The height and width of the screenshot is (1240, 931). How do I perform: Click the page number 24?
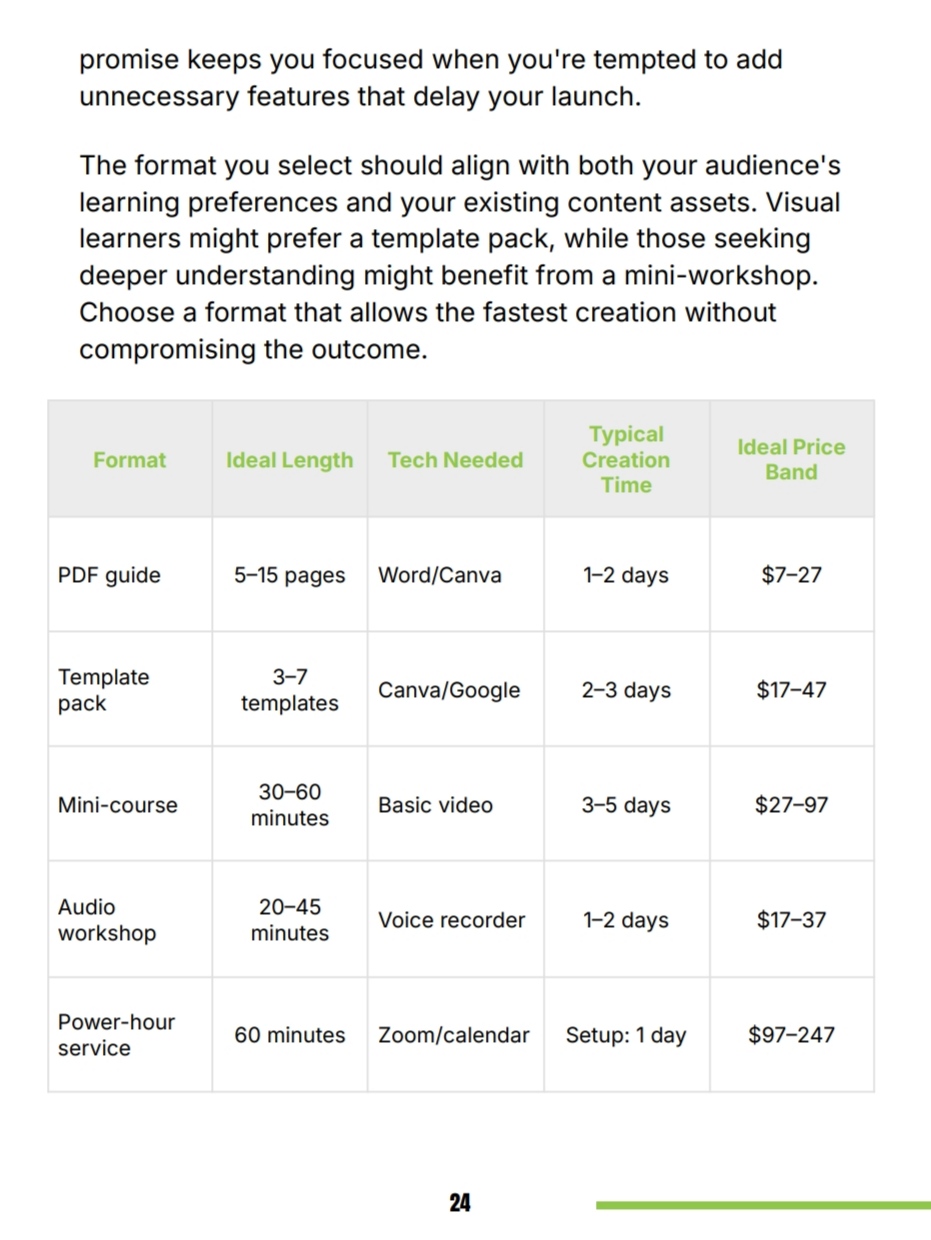[x=460, y=1203]
